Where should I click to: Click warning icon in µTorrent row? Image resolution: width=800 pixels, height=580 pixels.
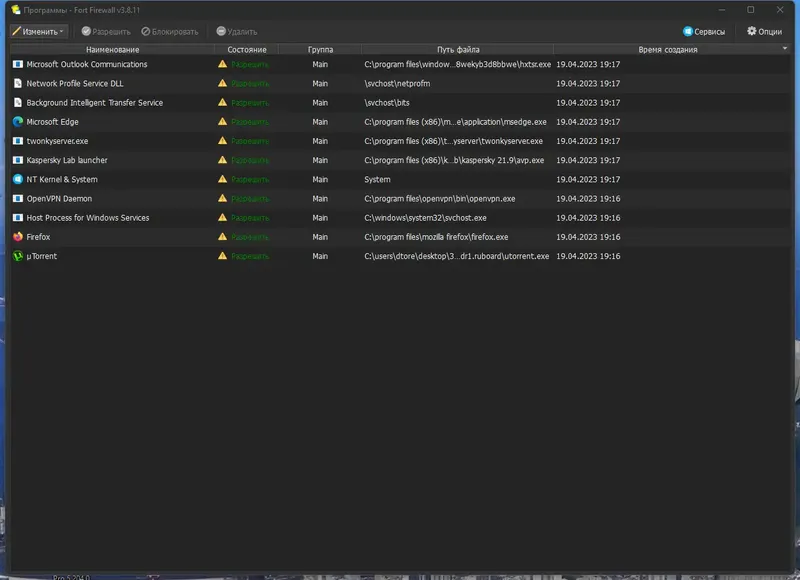(x=222, y=256)
